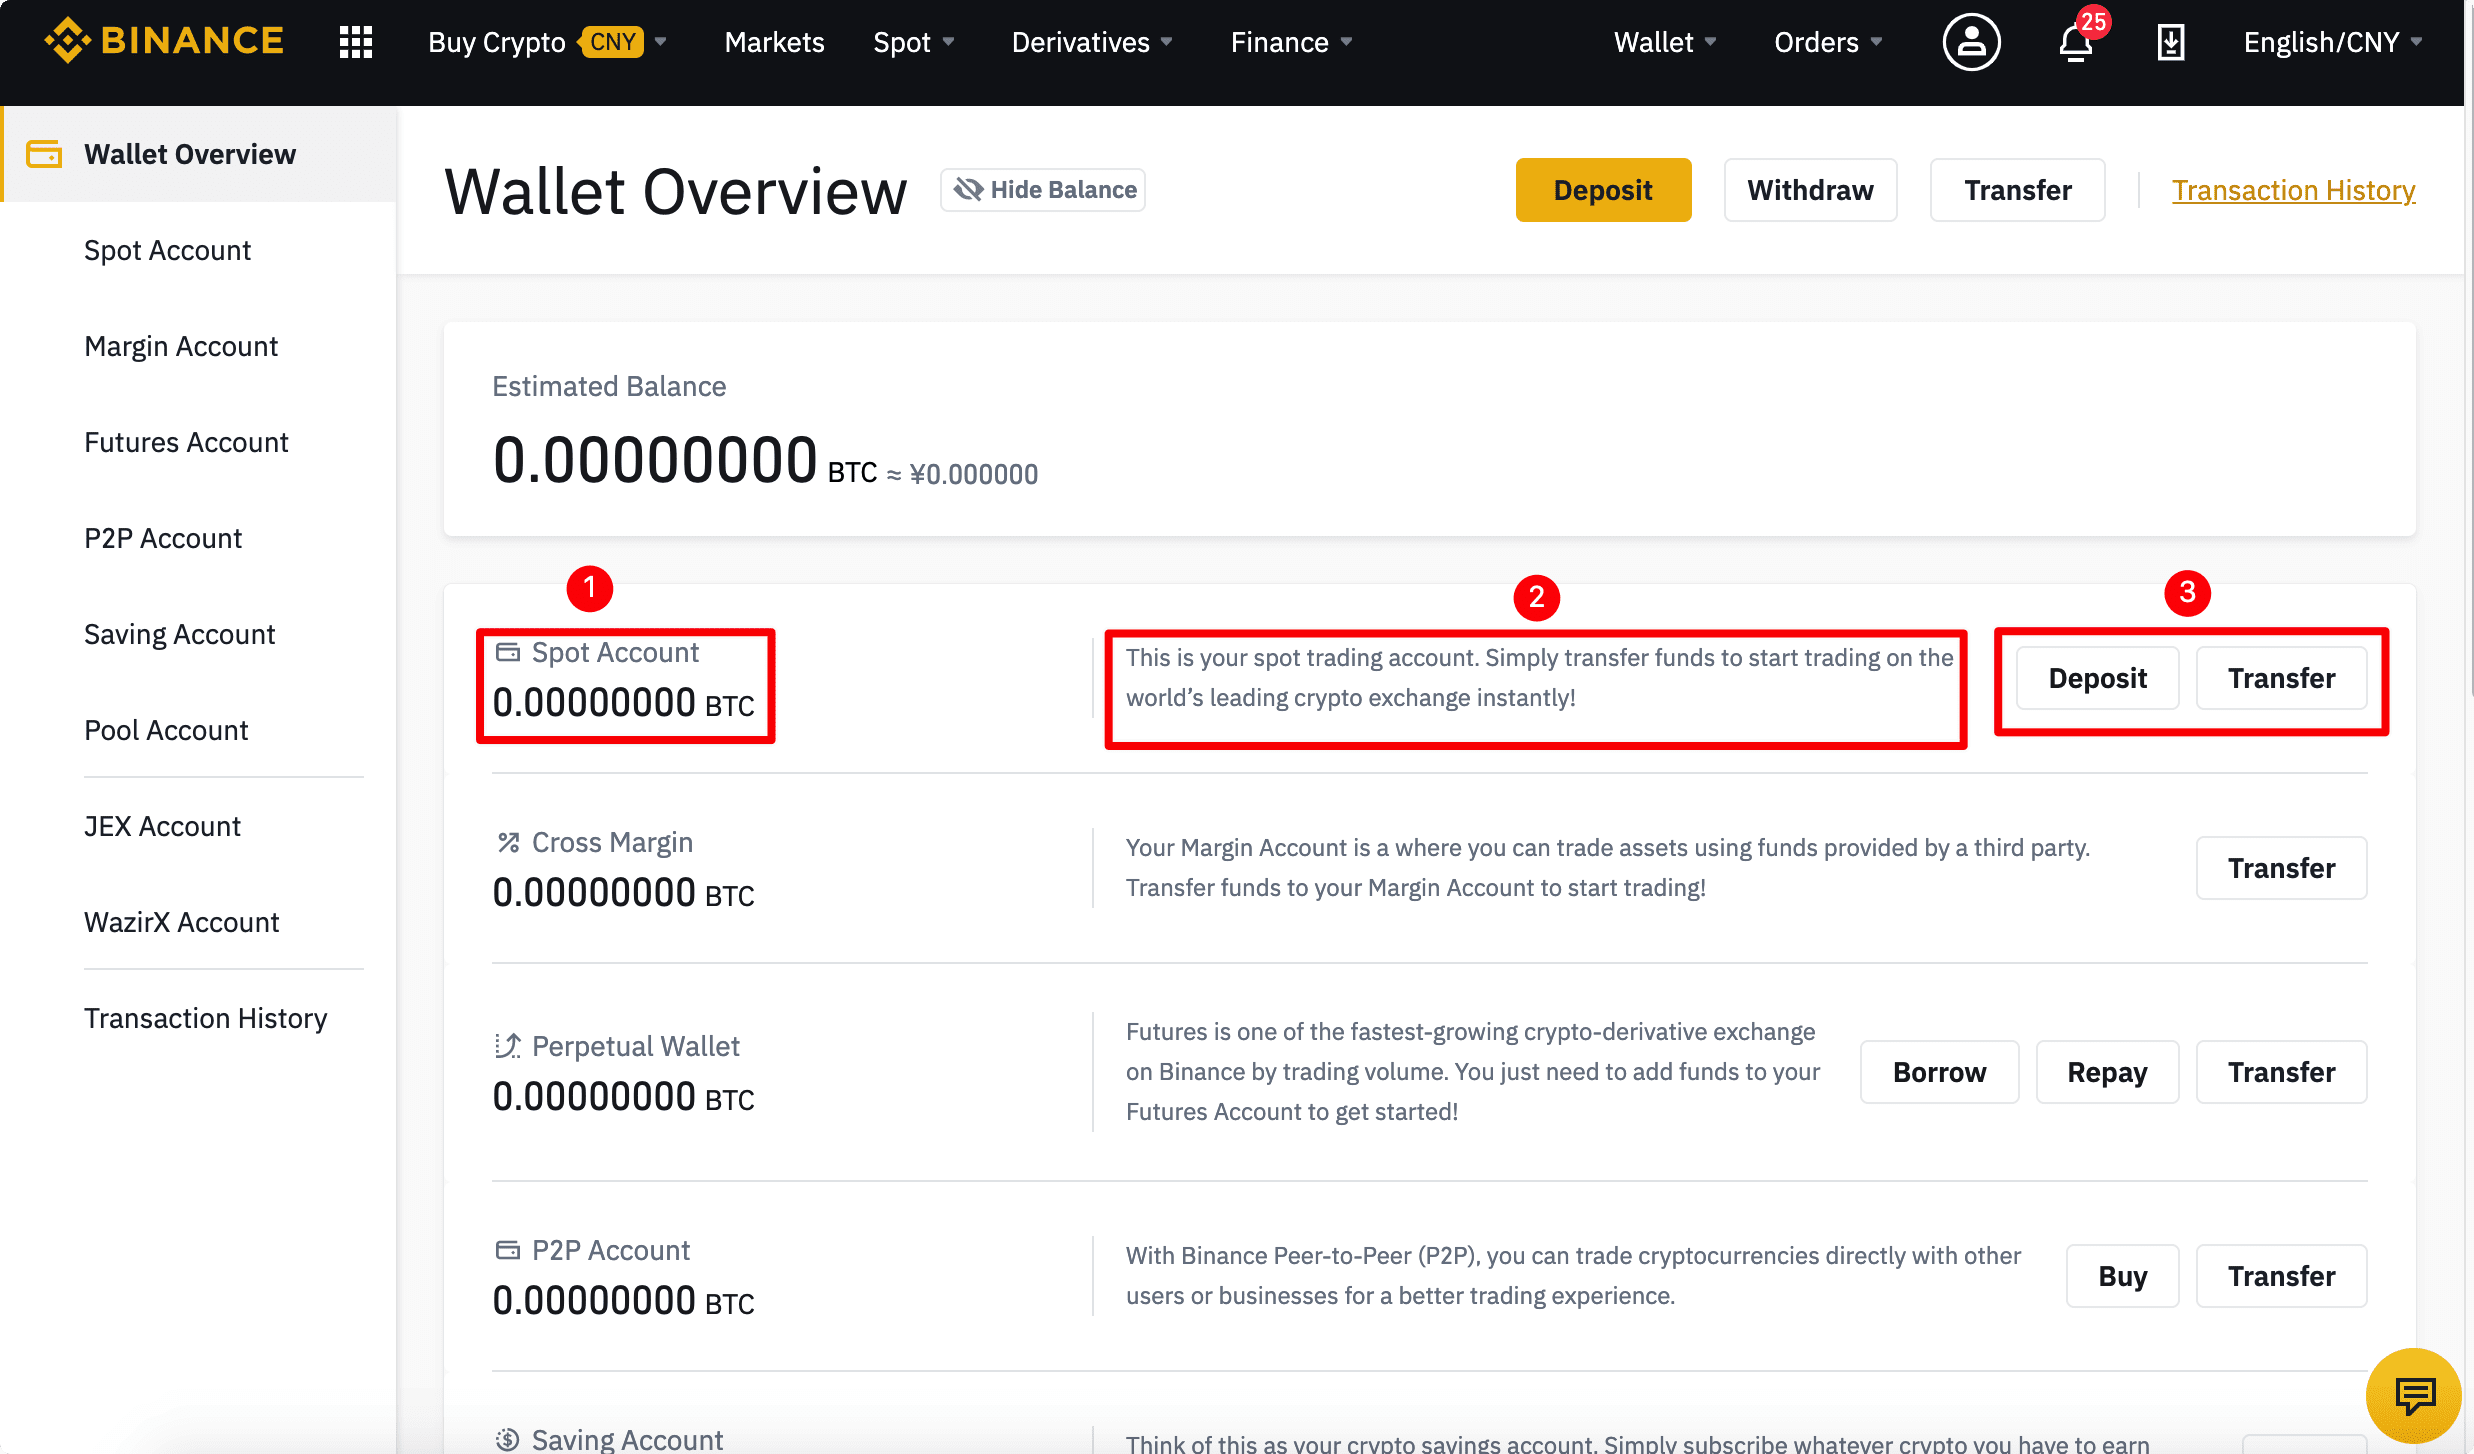Open the user profile icon
Viewport: 2474px width, 1454px height.
coord(1971,42)
